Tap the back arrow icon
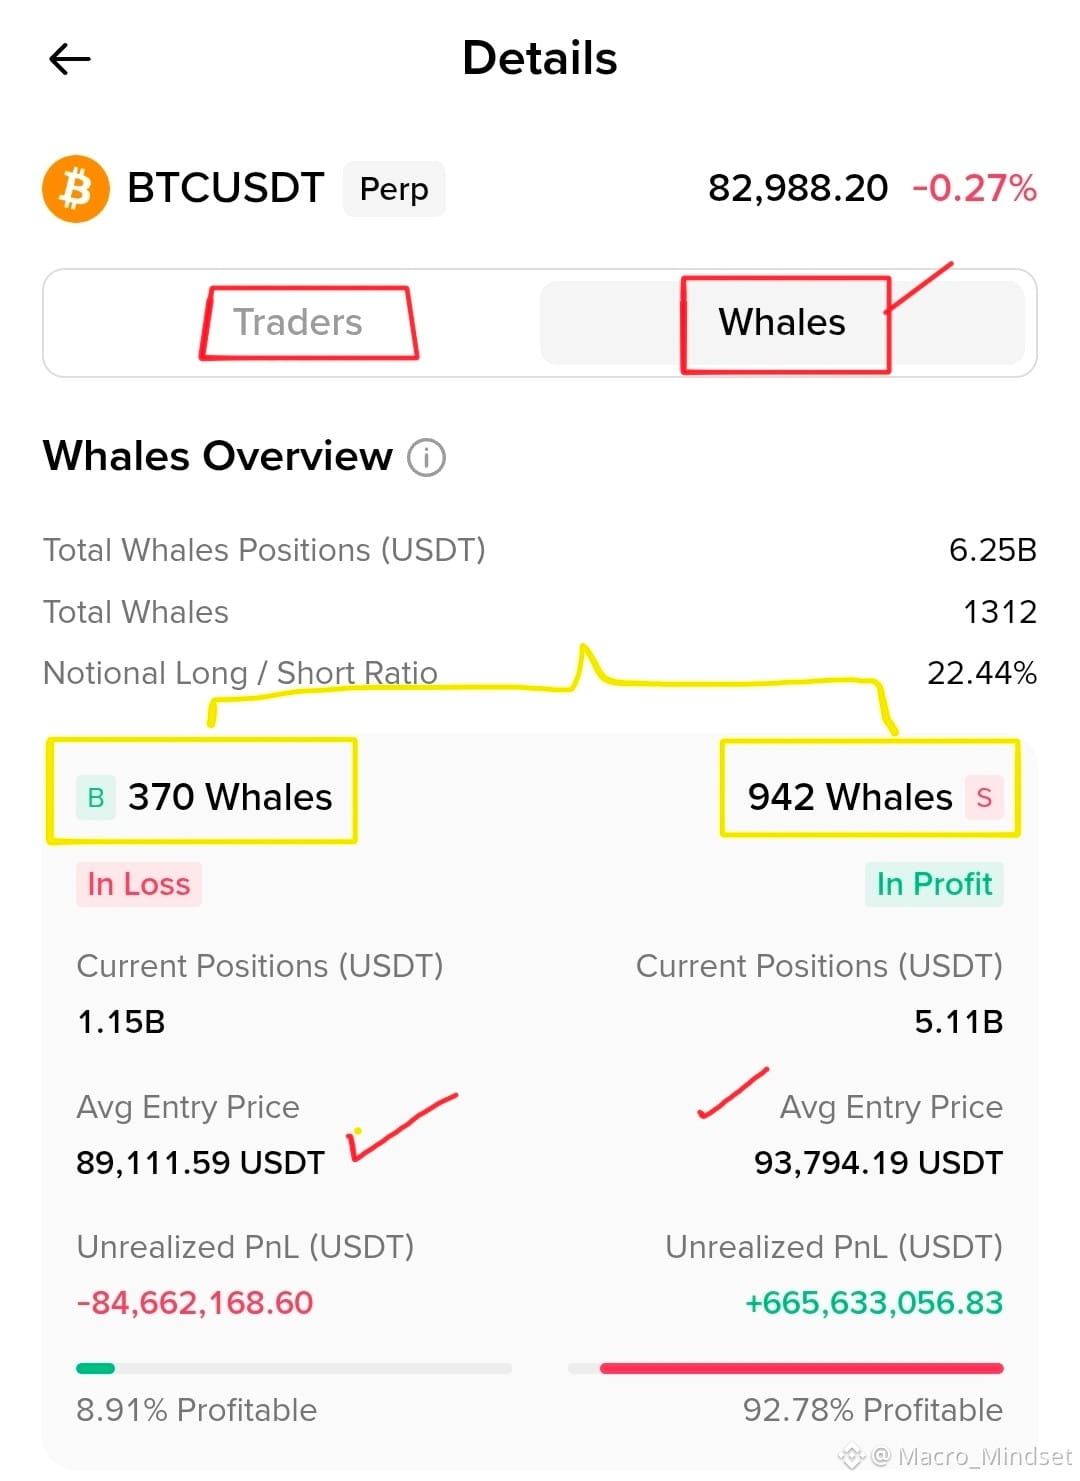 [x=70, y=59]
